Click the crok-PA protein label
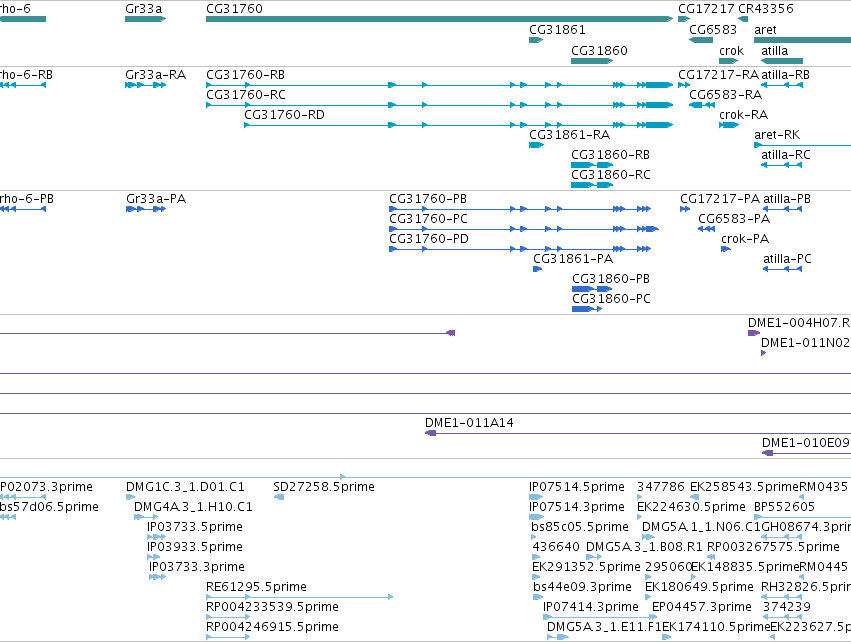The image size is (851, 642). [745, 239]
